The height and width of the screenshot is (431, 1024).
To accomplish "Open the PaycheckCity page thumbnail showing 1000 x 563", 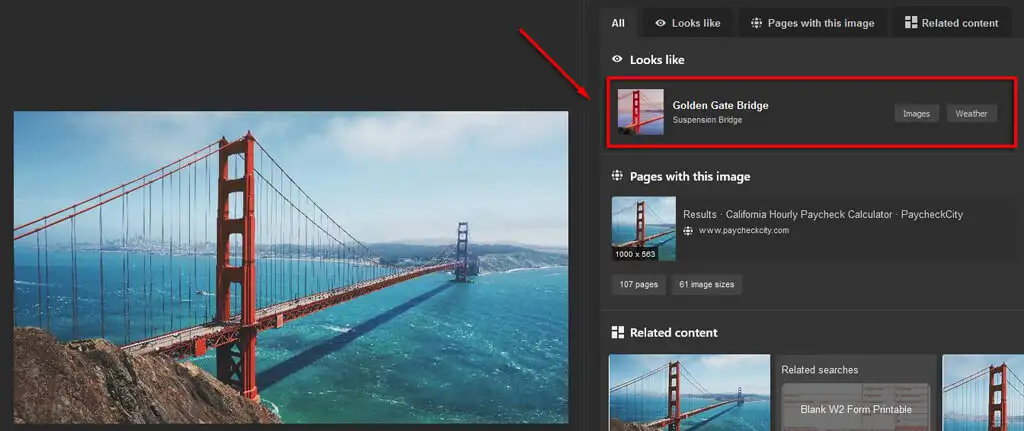I will tap(643, 229).
